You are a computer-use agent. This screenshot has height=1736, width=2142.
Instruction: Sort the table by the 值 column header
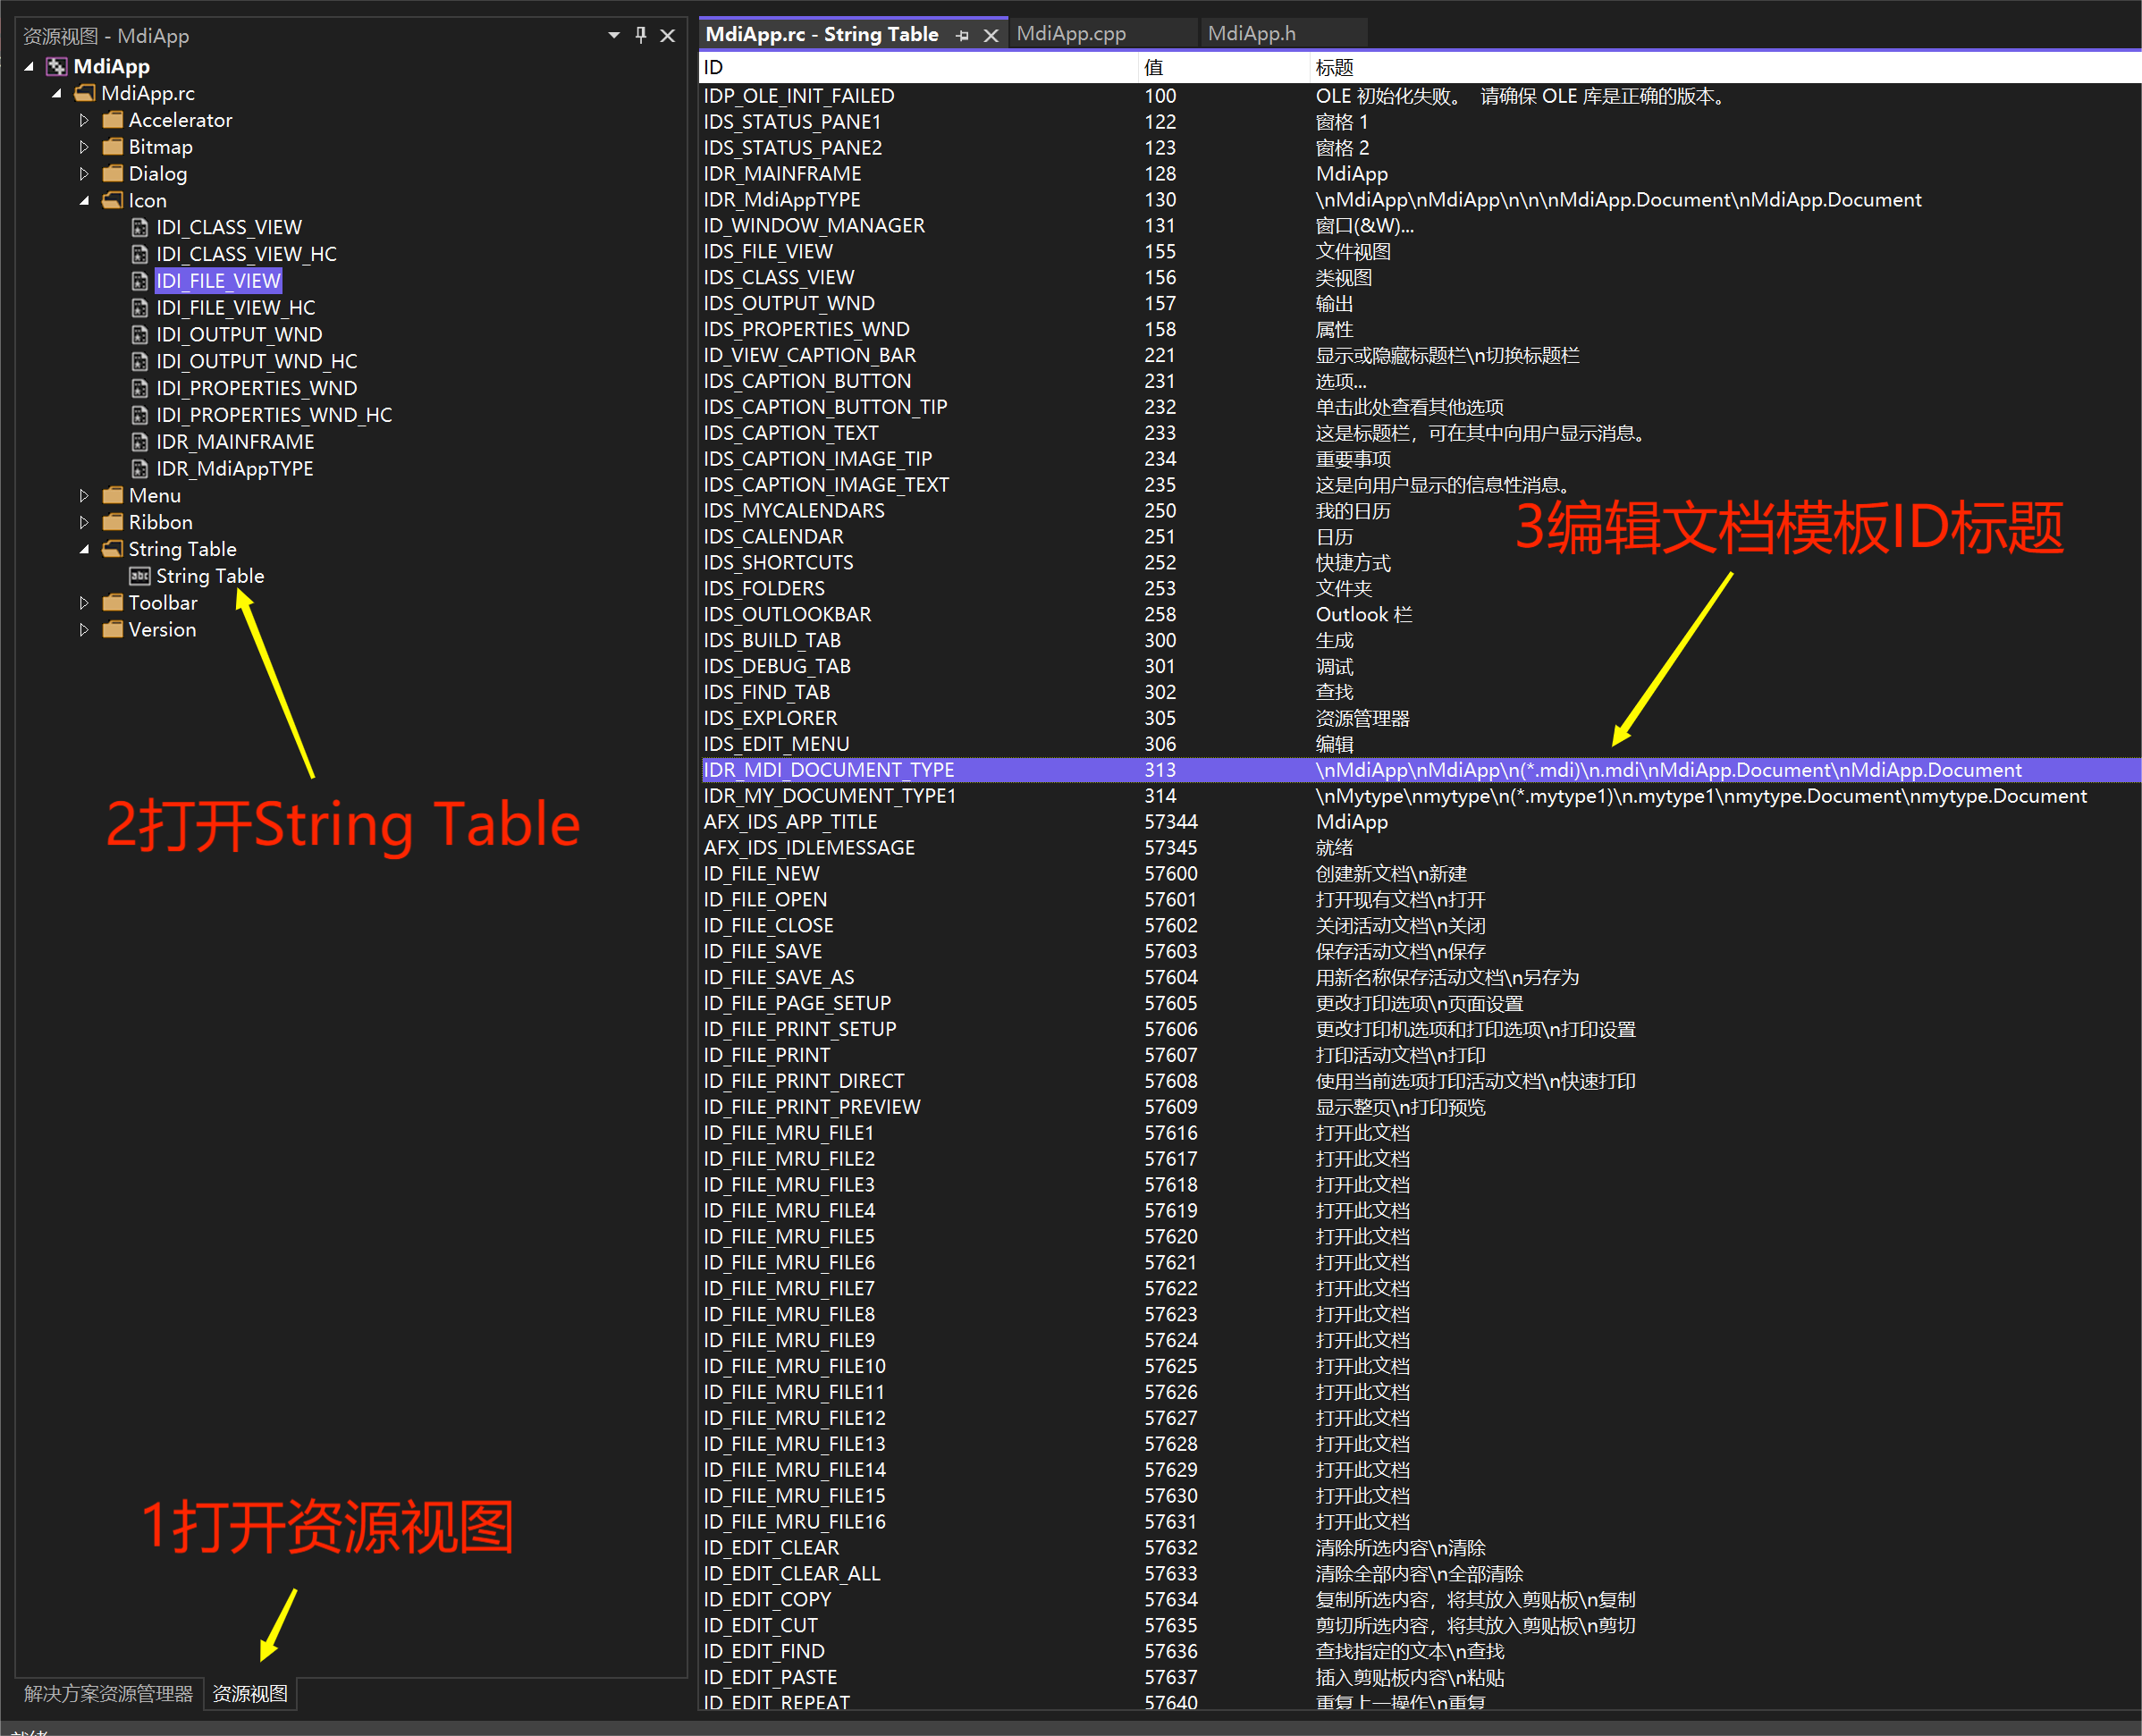pyautogui.click(x=1154, y=67)
